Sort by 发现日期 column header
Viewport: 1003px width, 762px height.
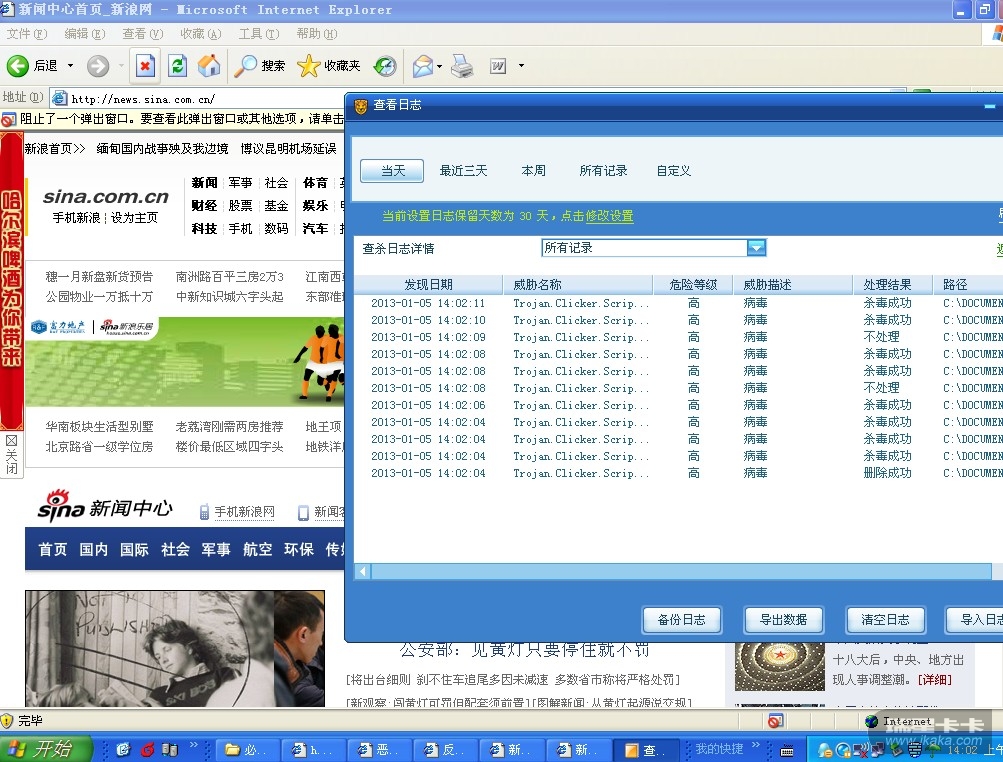(428, 285)
